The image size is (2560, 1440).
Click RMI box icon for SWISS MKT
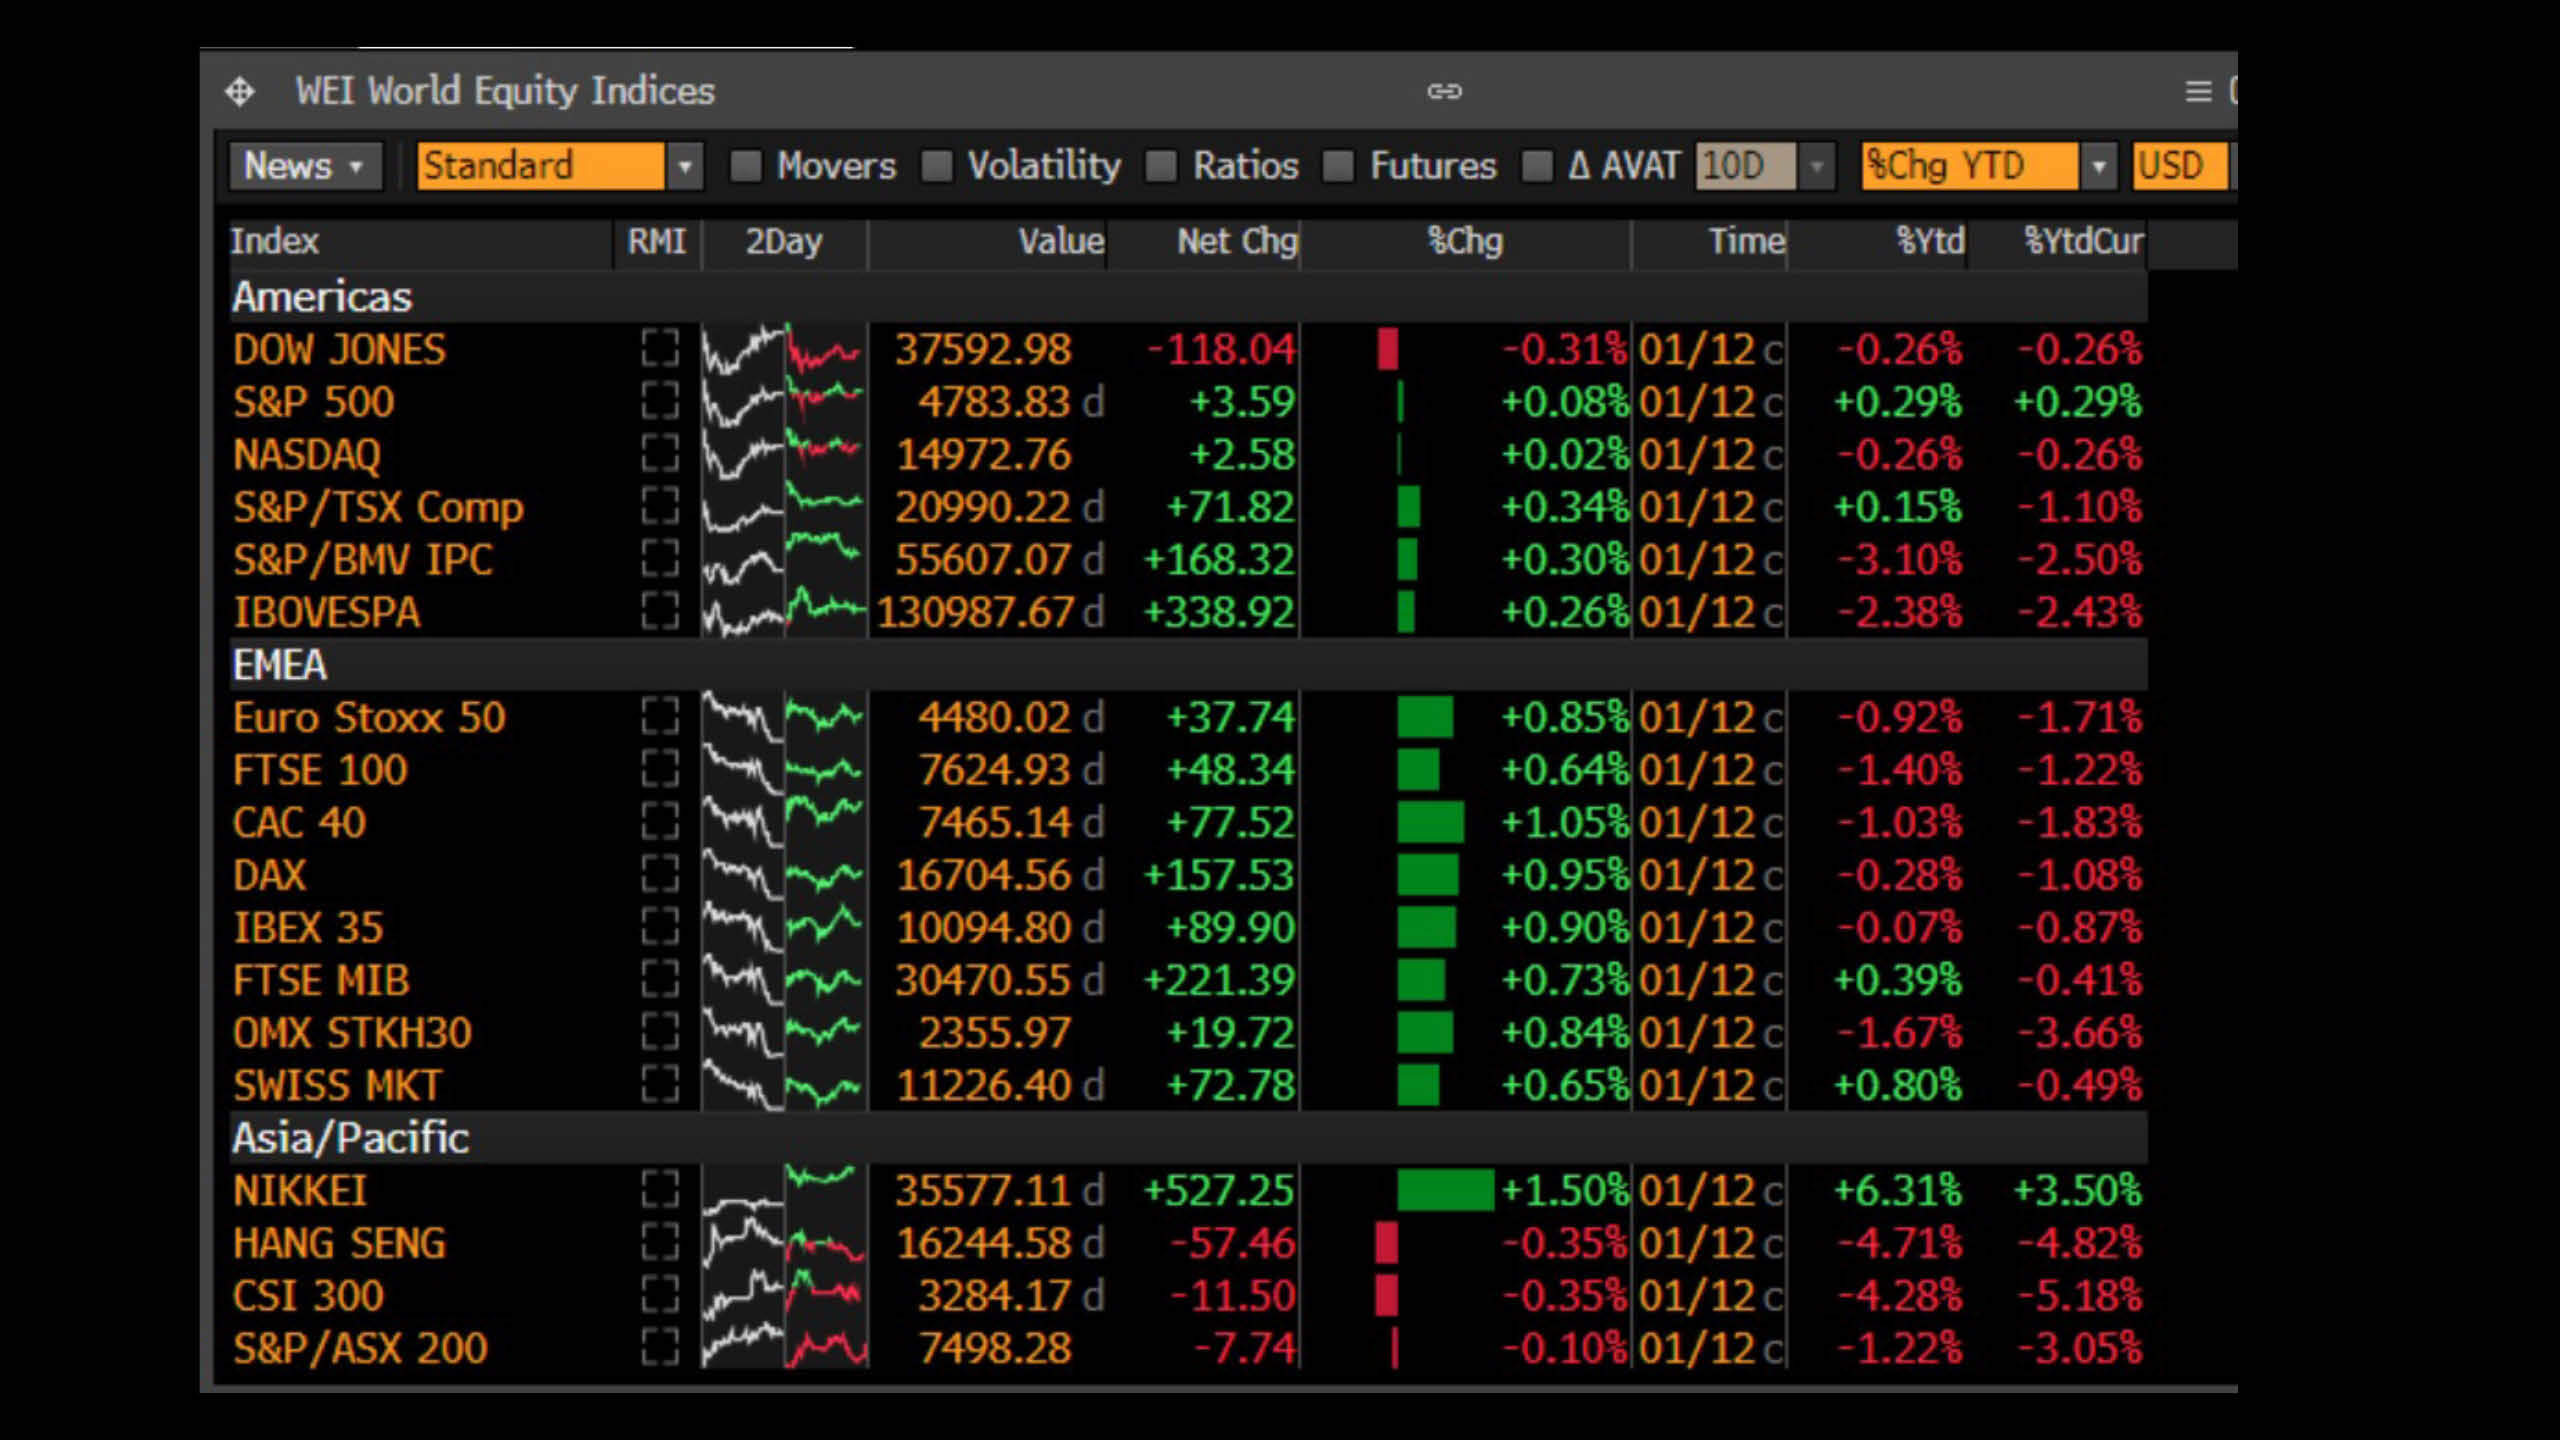[x=660, y=1084]
